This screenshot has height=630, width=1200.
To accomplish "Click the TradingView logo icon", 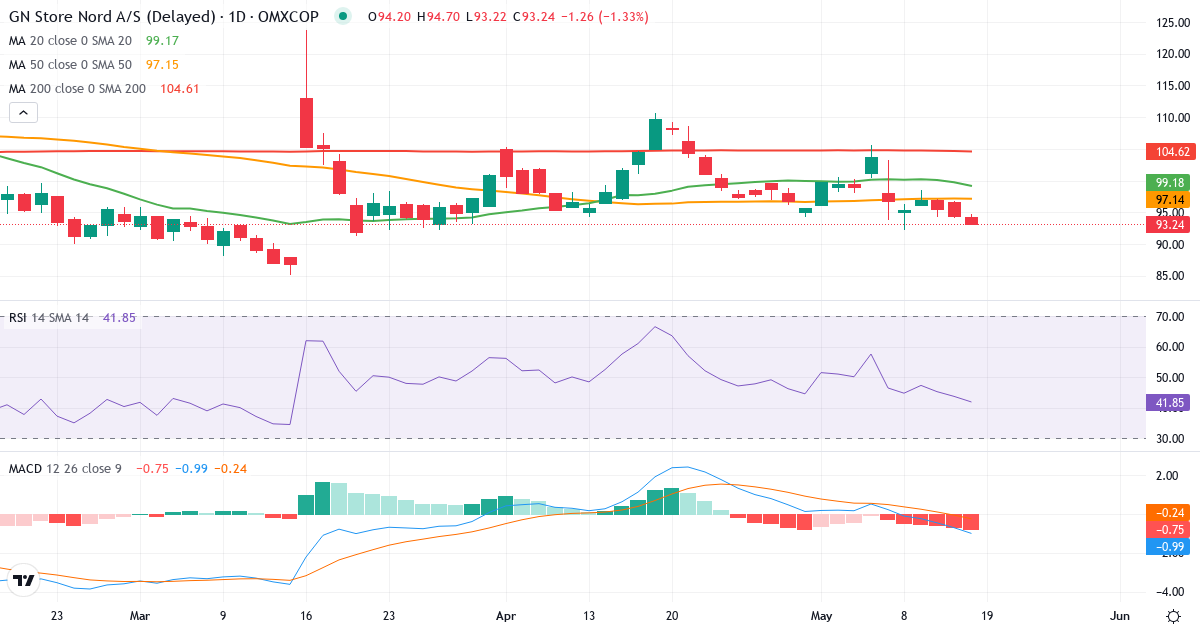I will coord(25,580).
